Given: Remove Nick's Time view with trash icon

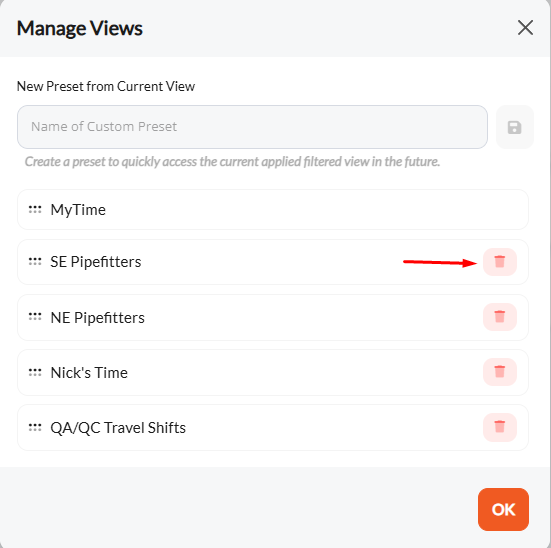Looking at the screenshot, I should (x=499, y=372).
